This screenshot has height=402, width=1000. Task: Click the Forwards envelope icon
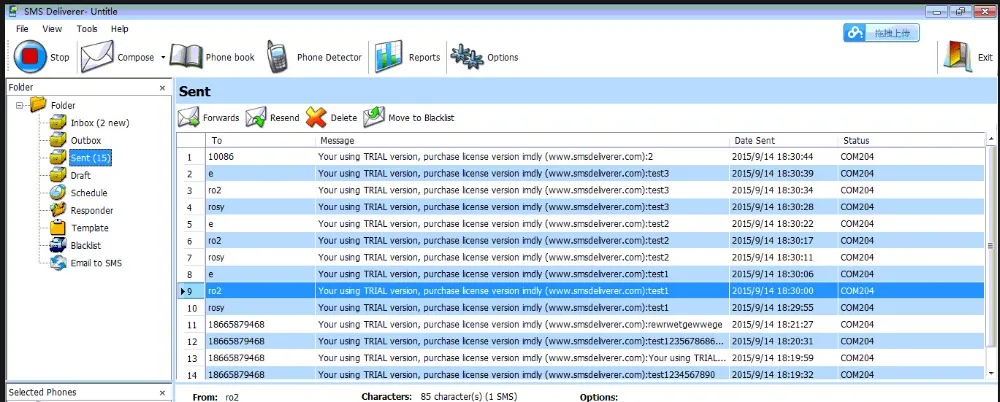(x=189, y=117)
